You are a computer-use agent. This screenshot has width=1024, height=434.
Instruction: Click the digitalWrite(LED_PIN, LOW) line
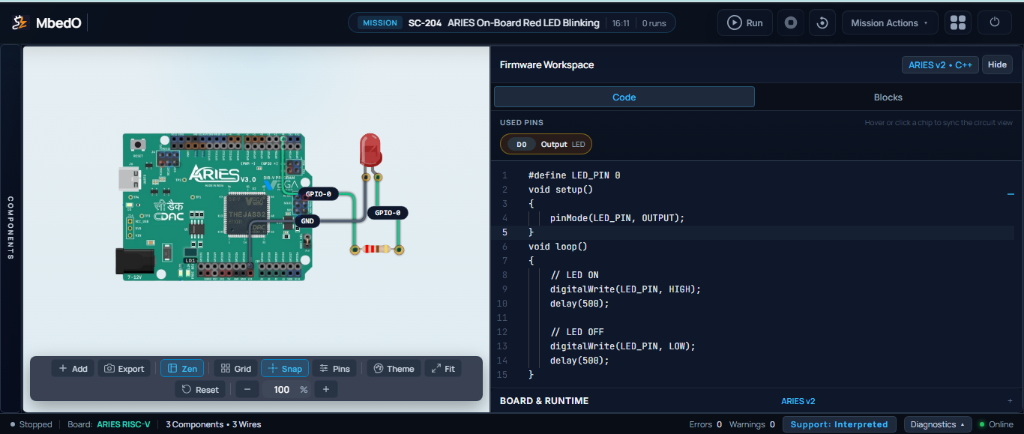(622, 346)
